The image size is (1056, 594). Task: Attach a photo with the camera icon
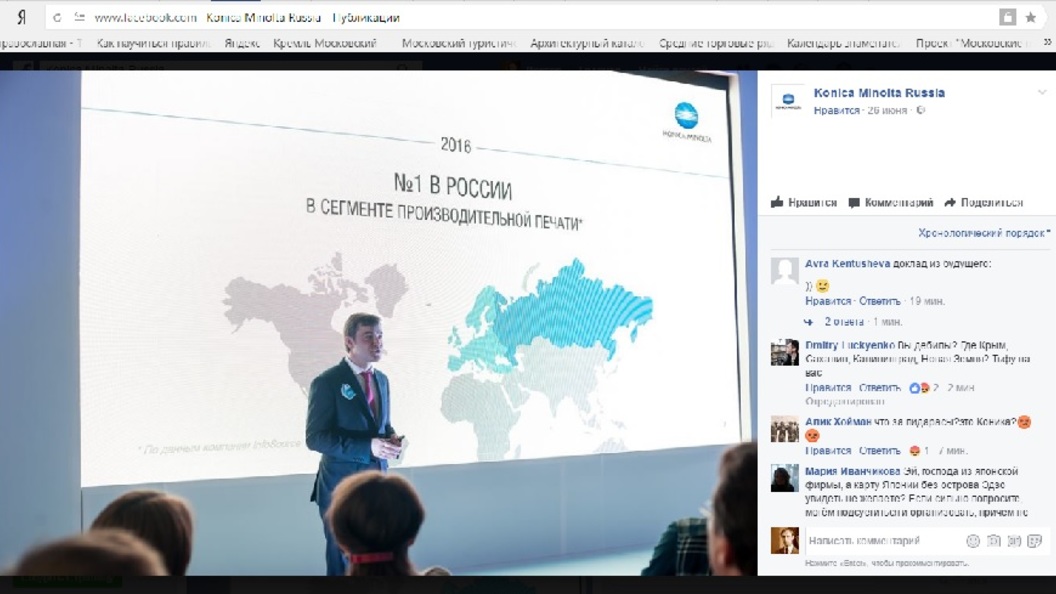[x=993, y=541]
